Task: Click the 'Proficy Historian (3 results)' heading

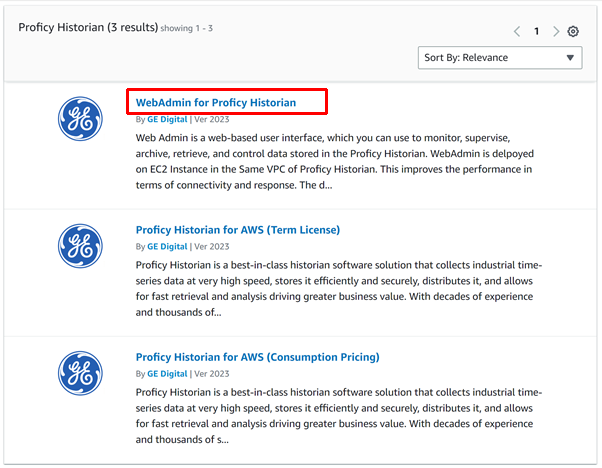Action: click(x=88, y=28)
